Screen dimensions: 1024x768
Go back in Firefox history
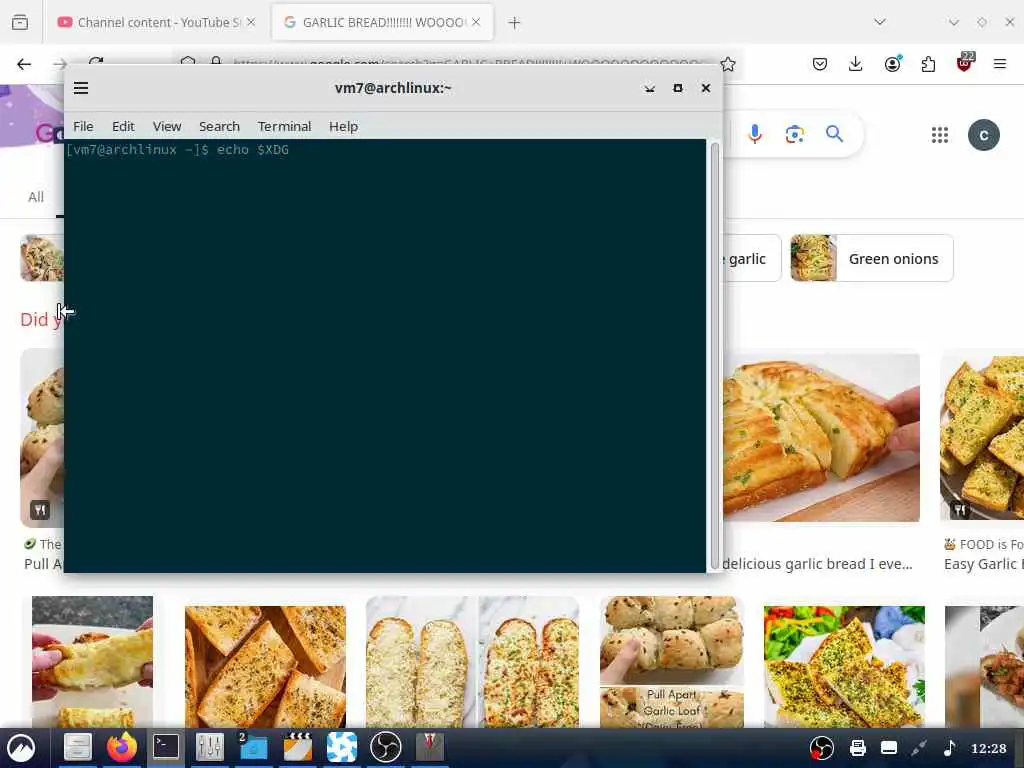(x=24, y=64)
